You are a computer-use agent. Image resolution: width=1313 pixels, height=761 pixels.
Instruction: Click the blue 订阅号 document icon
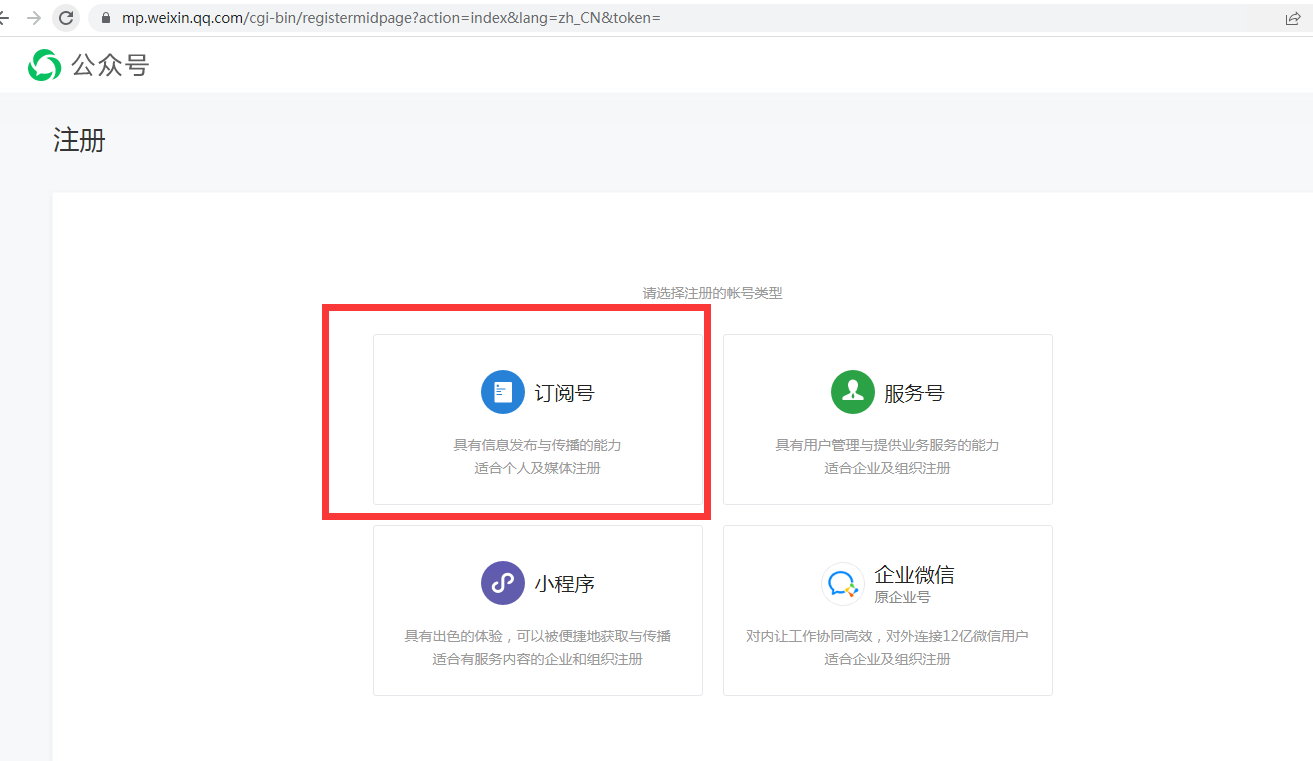click(503, 392)
